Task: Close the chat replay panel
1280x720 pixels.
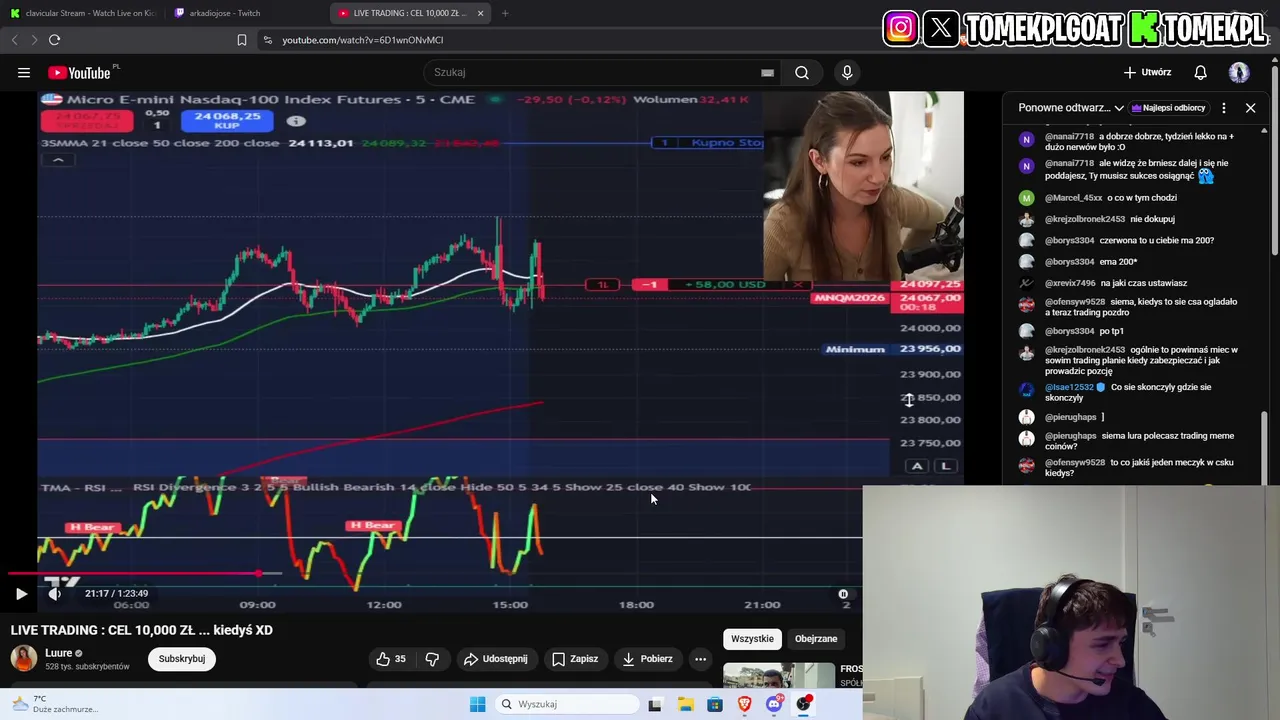Action: tap(1250, 107)
